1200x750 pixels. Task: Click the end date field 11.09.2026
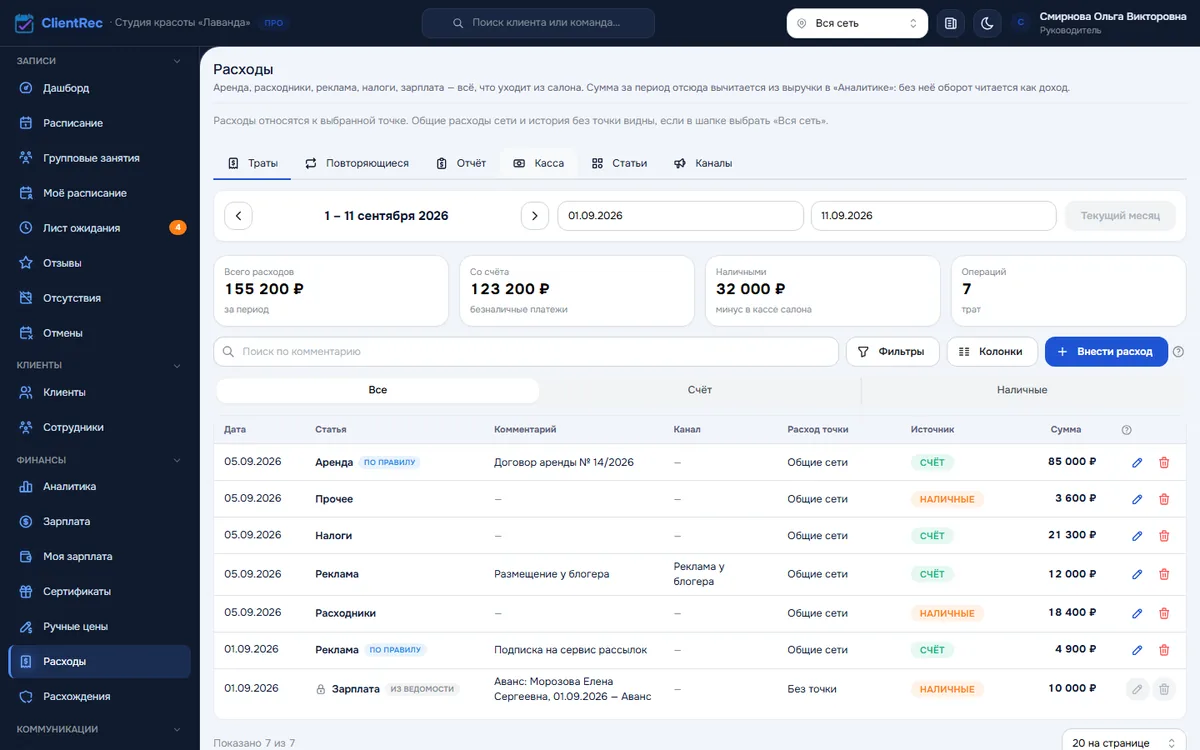click(x=933, y=216)
